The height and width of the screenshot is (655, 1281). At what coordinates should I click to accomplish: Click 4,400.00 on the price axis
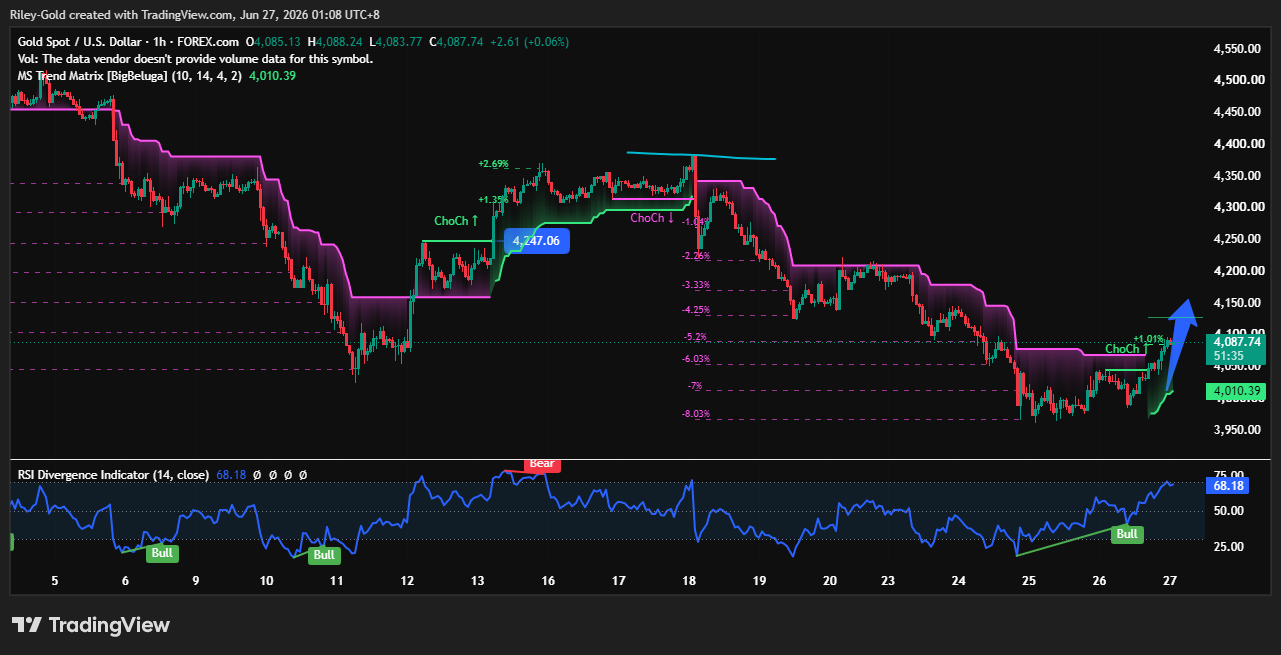pos(1235,144)
